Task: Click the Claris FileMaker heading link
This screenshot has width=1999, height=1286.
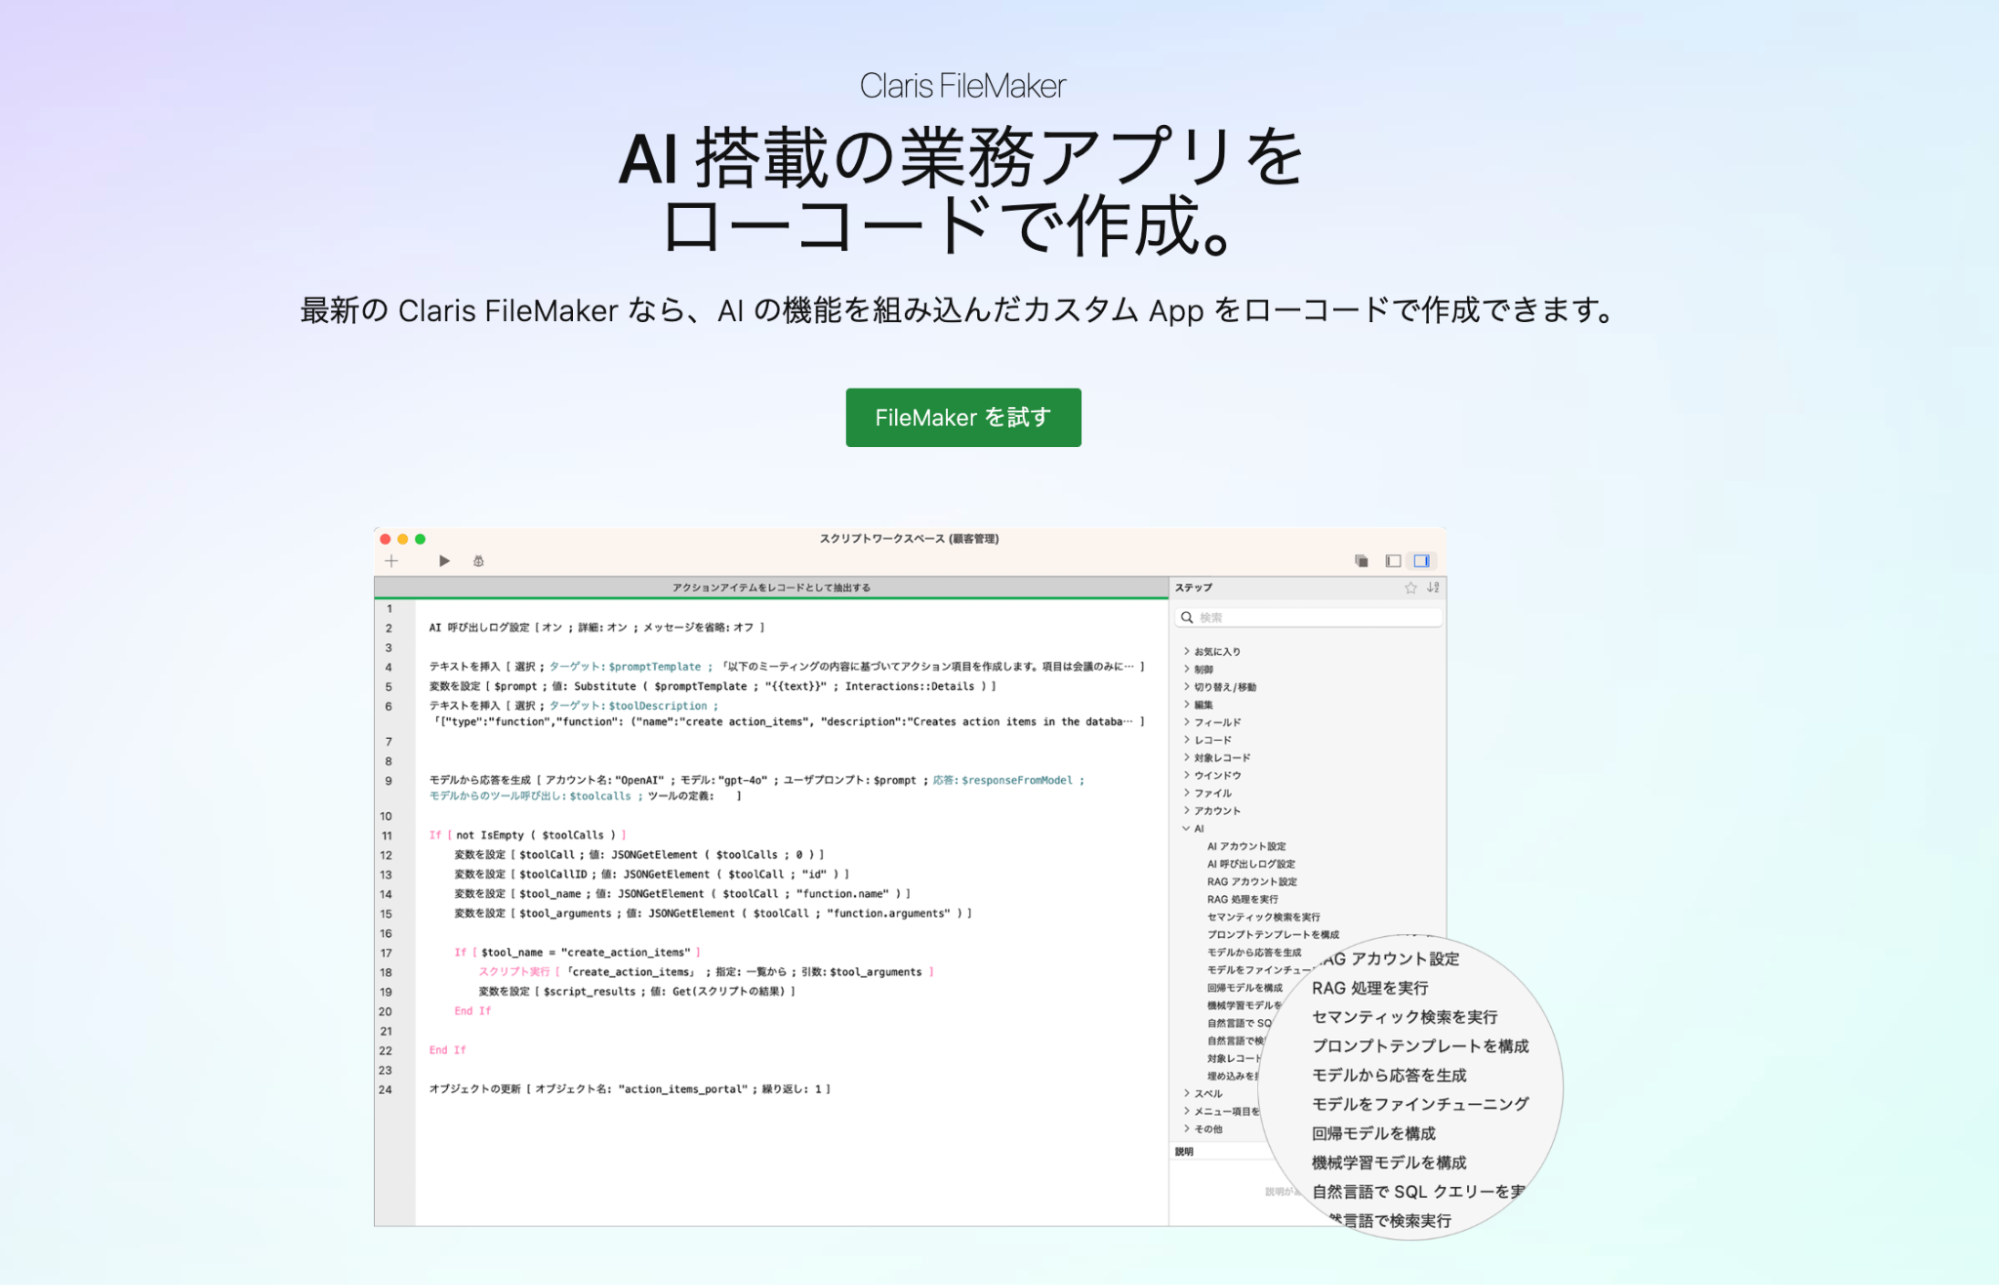Action: pyautogui.click(x=963, y=86)
